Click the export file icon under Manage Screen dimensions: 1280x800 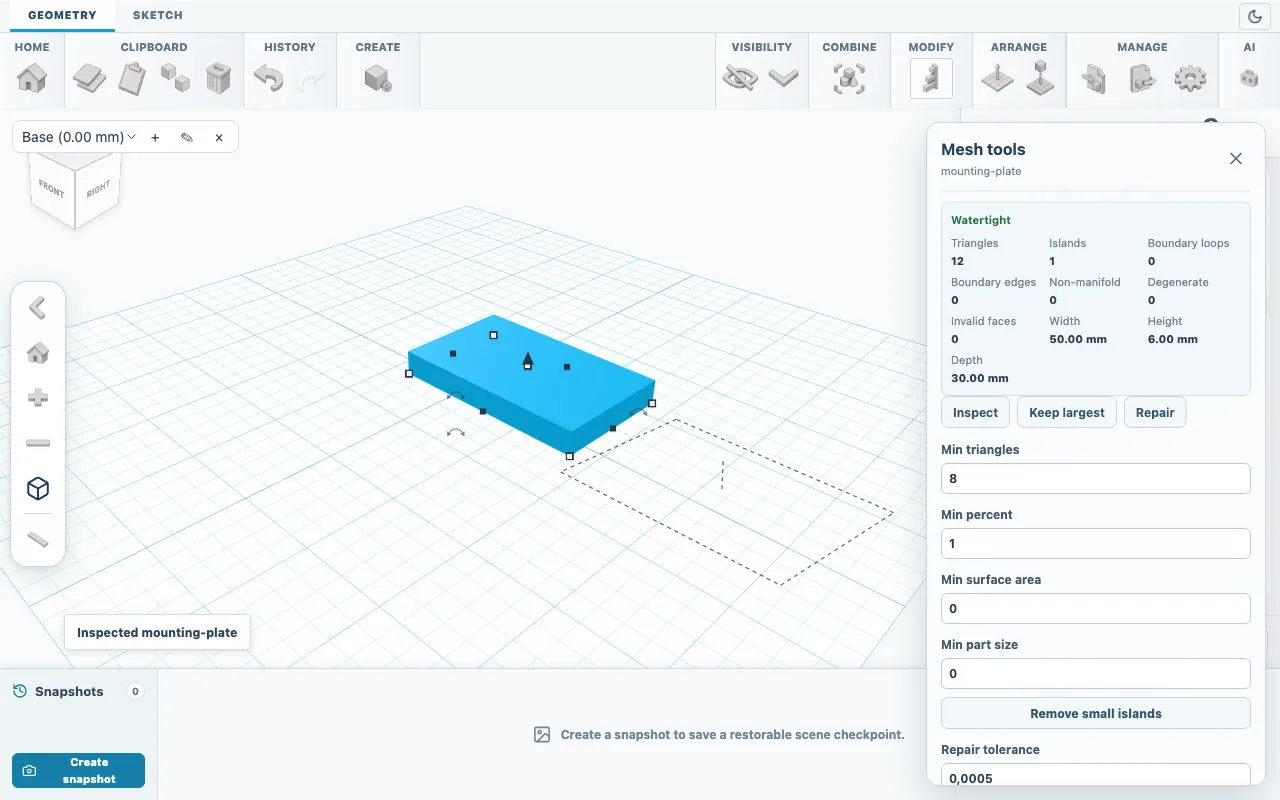click(x=1142, y=78)
